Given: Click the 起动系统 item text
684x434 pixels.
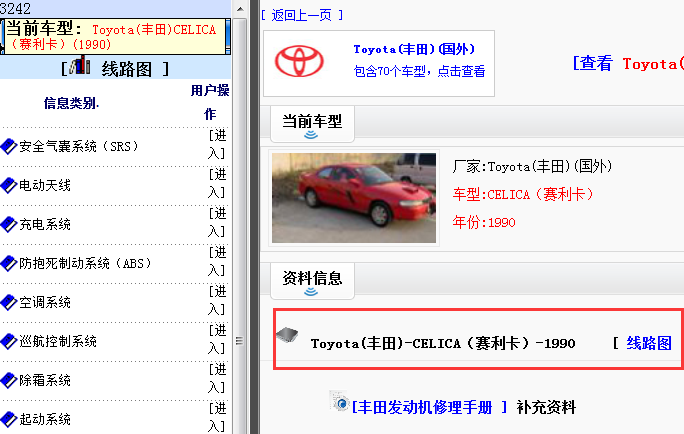Looking at the screenshot, I should tap(45, 419).
